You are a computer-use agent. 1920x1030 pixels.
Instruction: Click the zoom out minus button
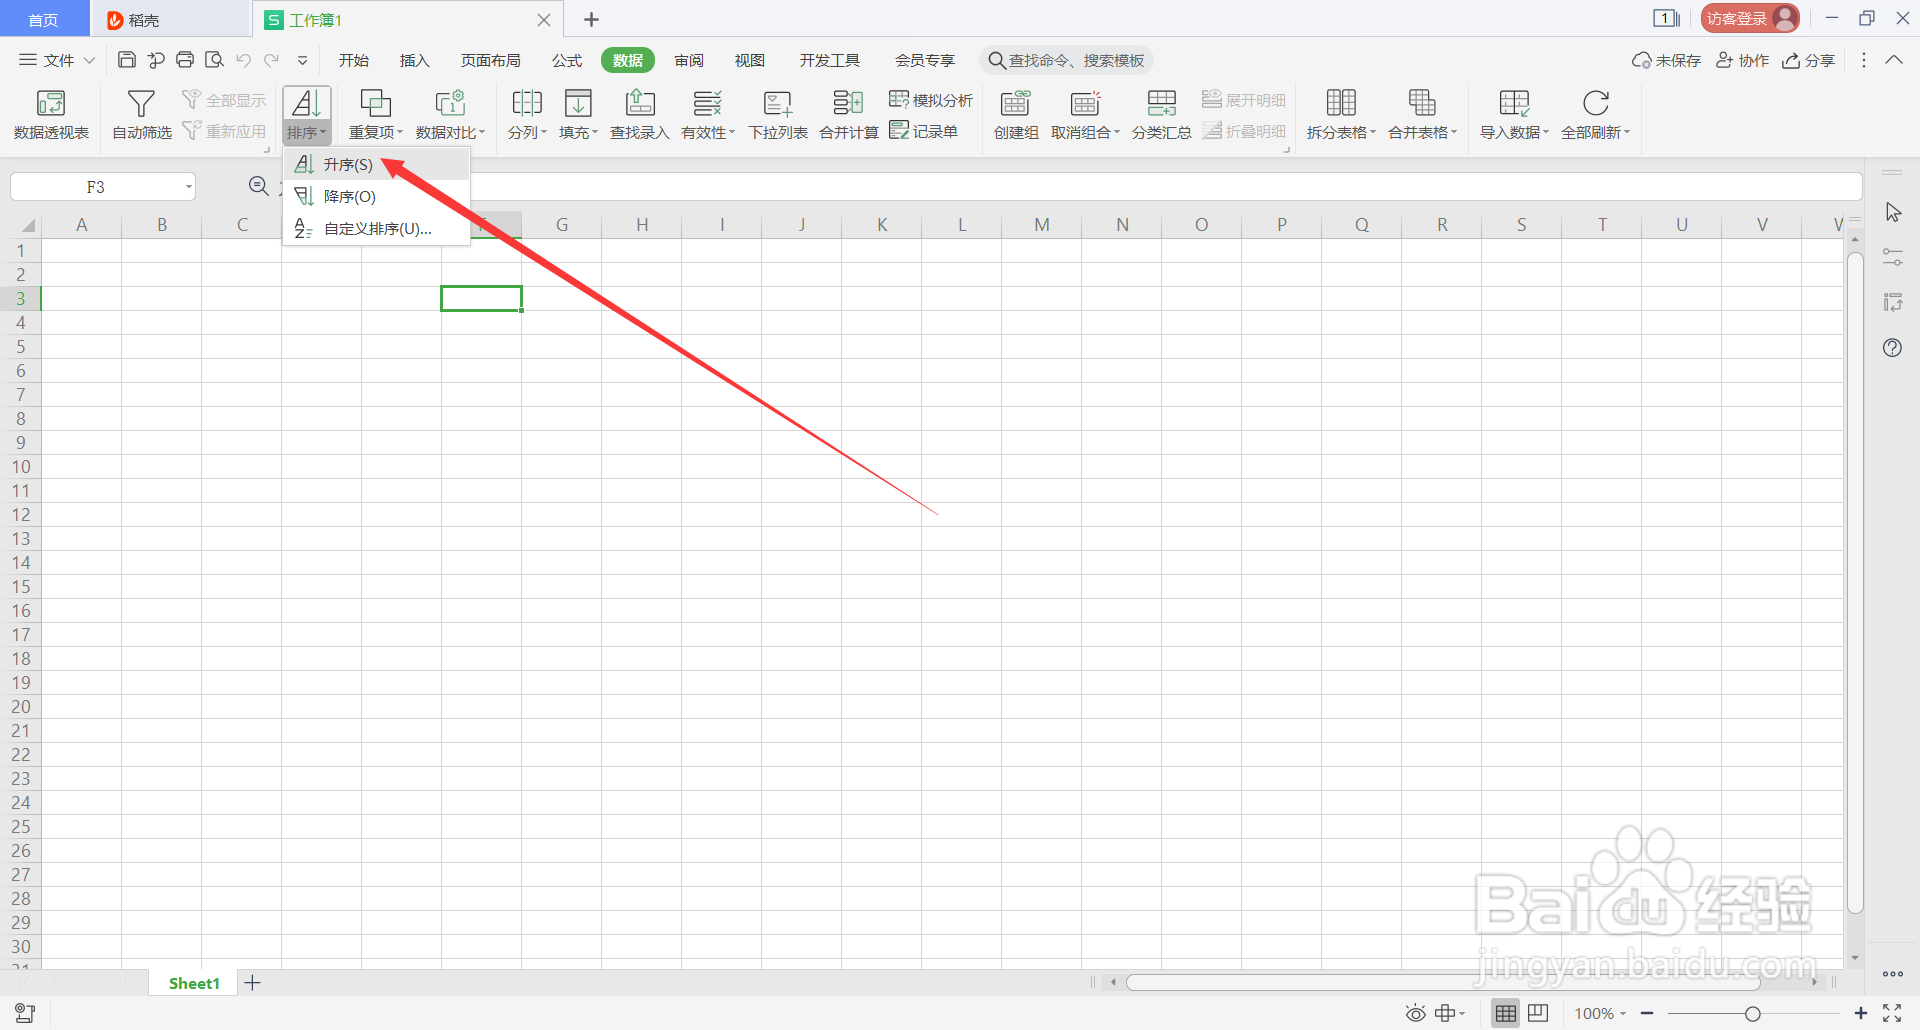point(1647,1014)
